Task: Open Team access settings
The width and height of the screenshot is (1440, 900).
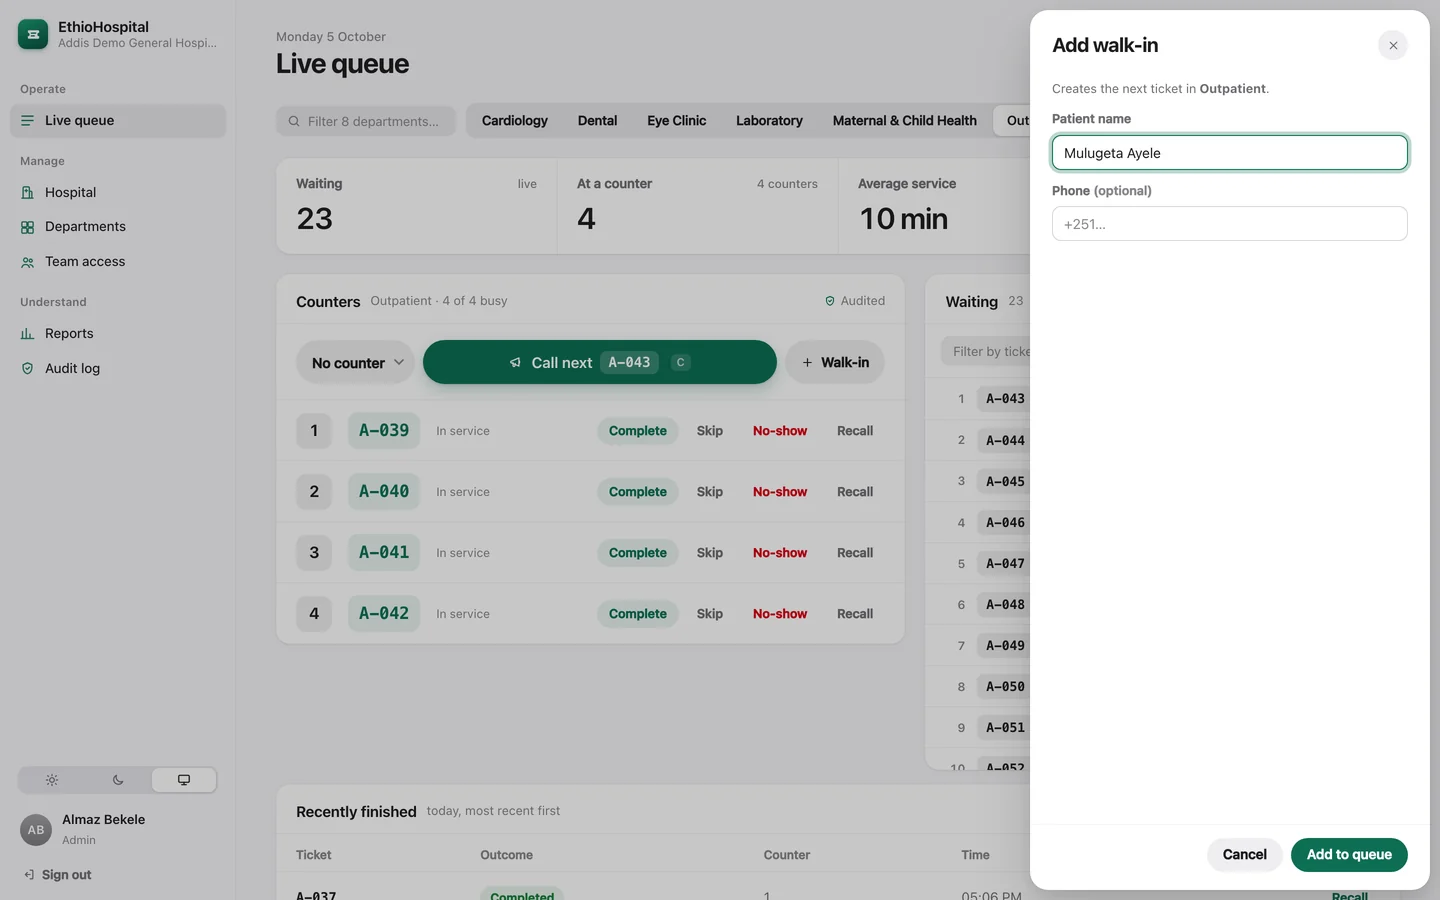Action: tap(118, 262)
